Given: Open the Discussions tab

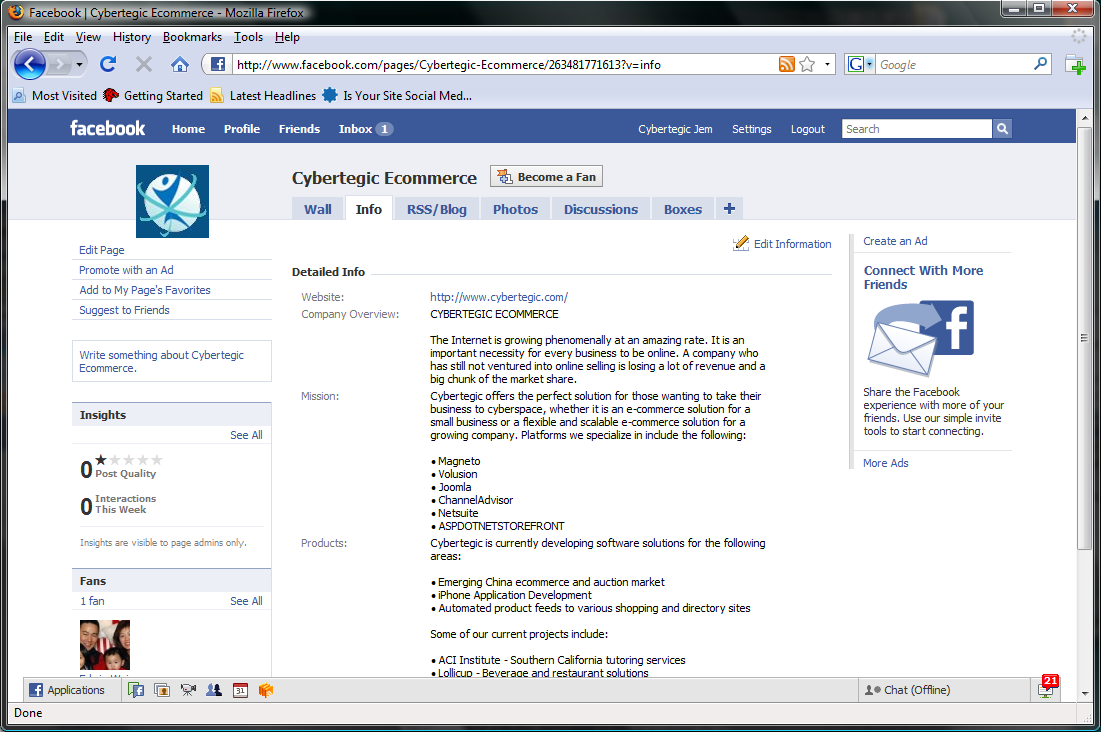Looking at the screenshot, I should pyautogui.click(x=601, y=209).
